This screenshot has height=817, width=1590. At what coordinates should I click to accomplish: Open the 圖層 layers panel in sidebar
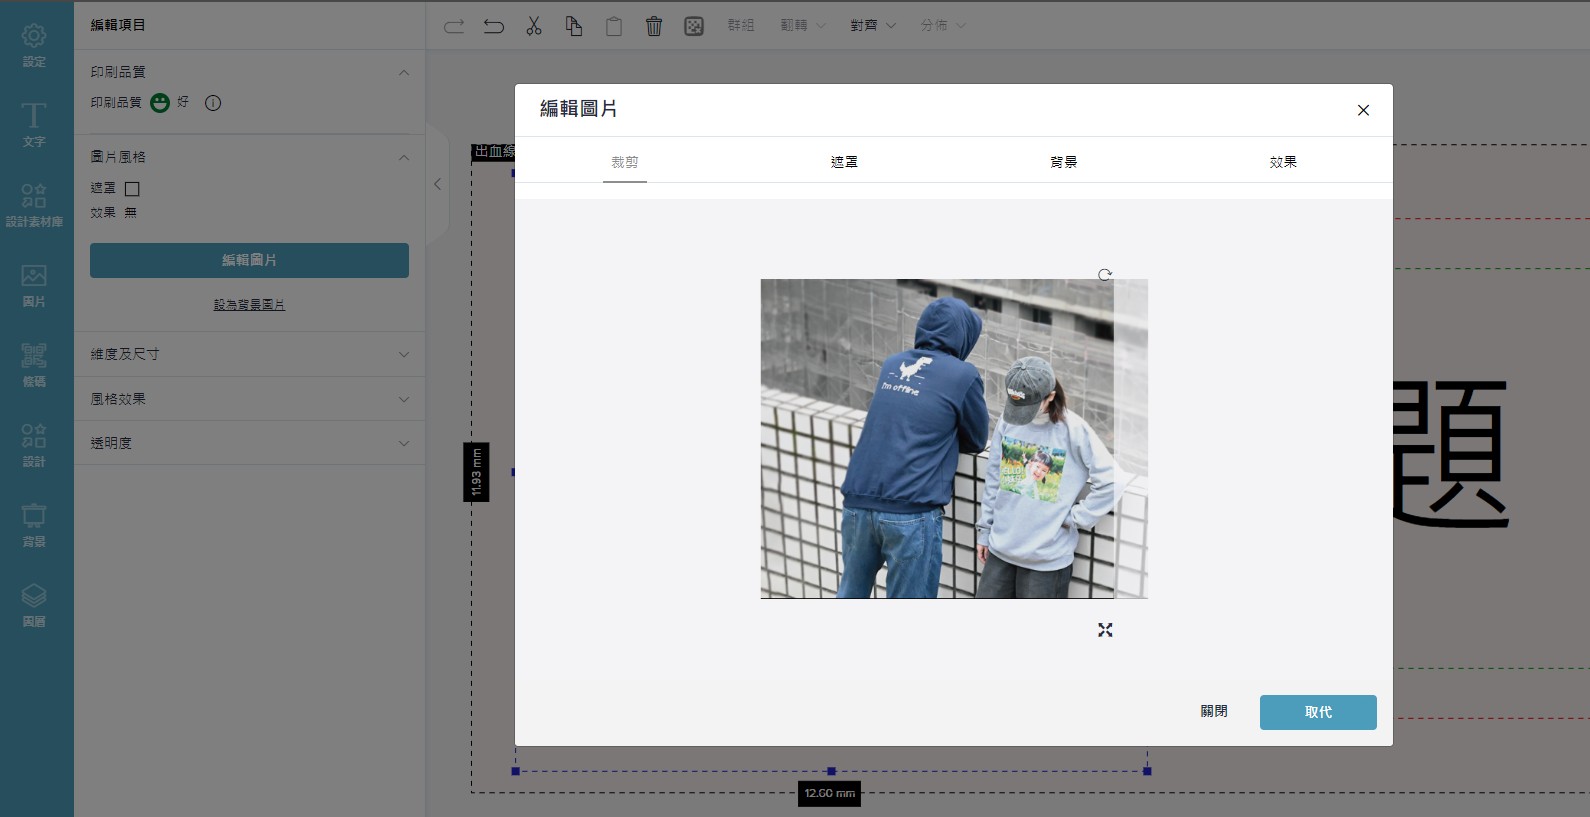[34, 604]
